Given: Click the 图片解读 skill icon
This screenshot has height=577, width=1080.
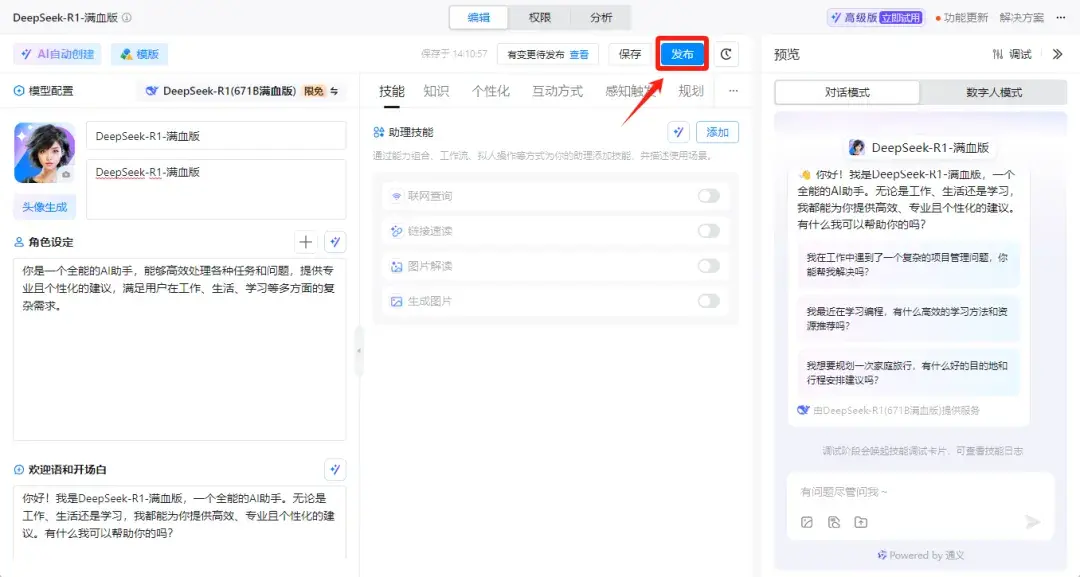Looking at the screenshot, I should (x=396, y=266).
